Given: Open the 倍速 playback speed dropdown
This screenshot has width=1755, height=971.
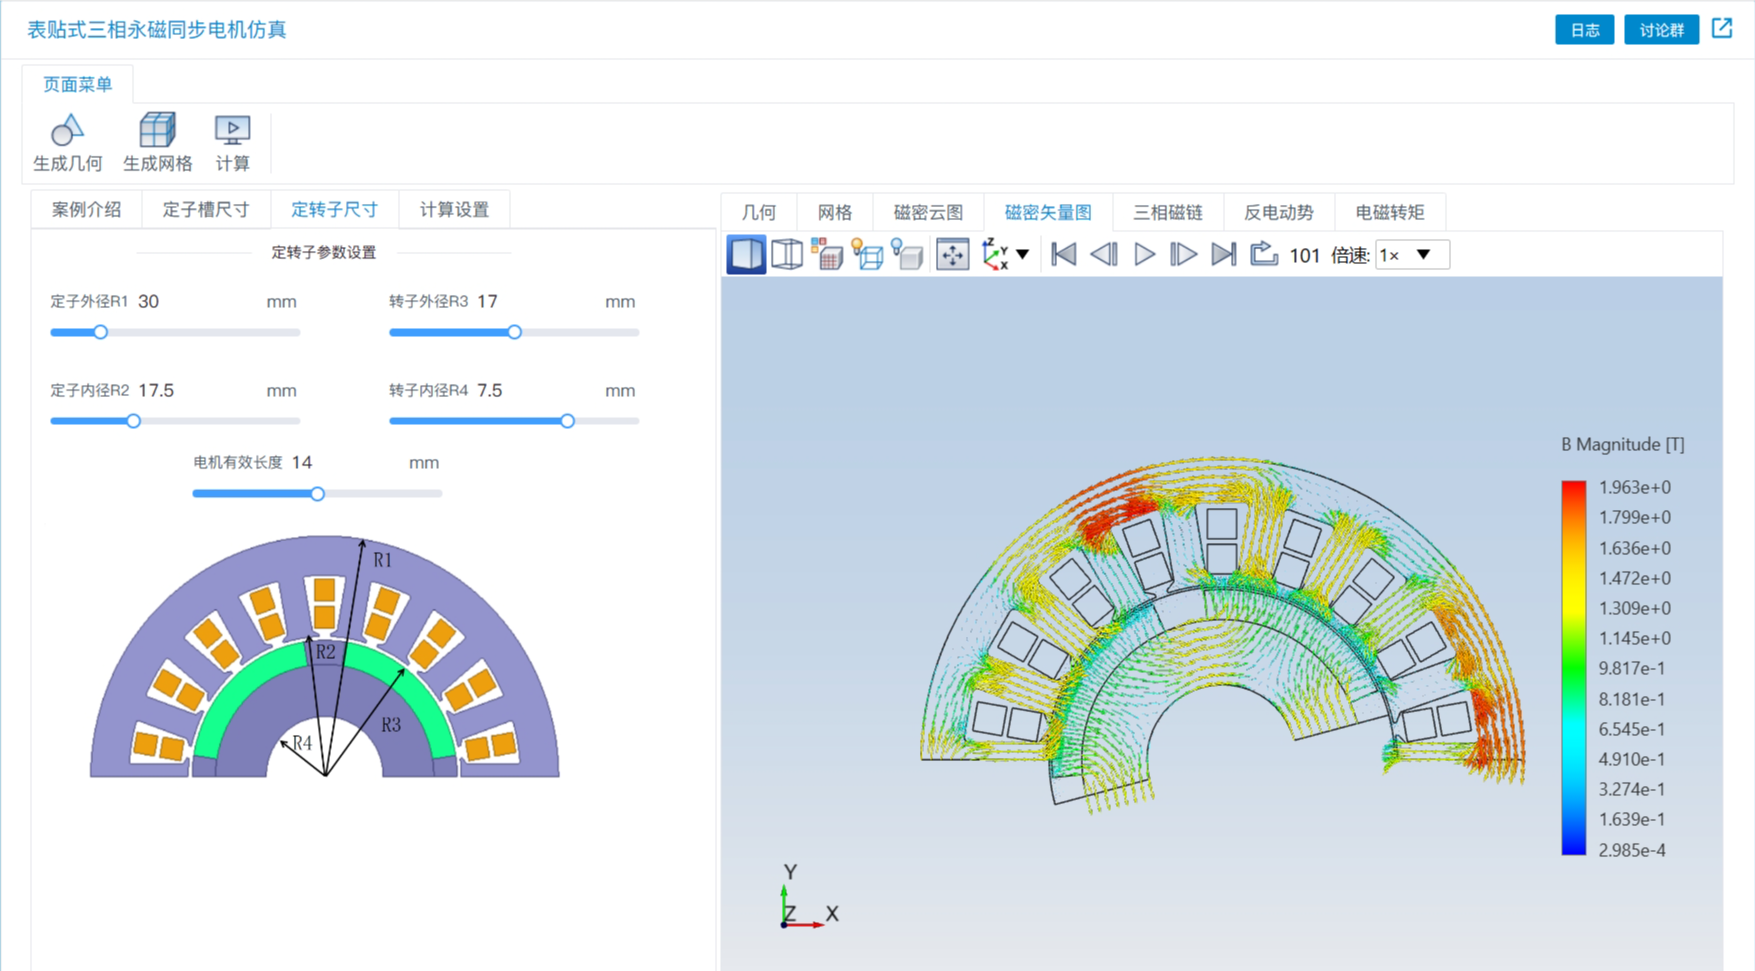Looking at the screenshot, I should point(1412,255).
